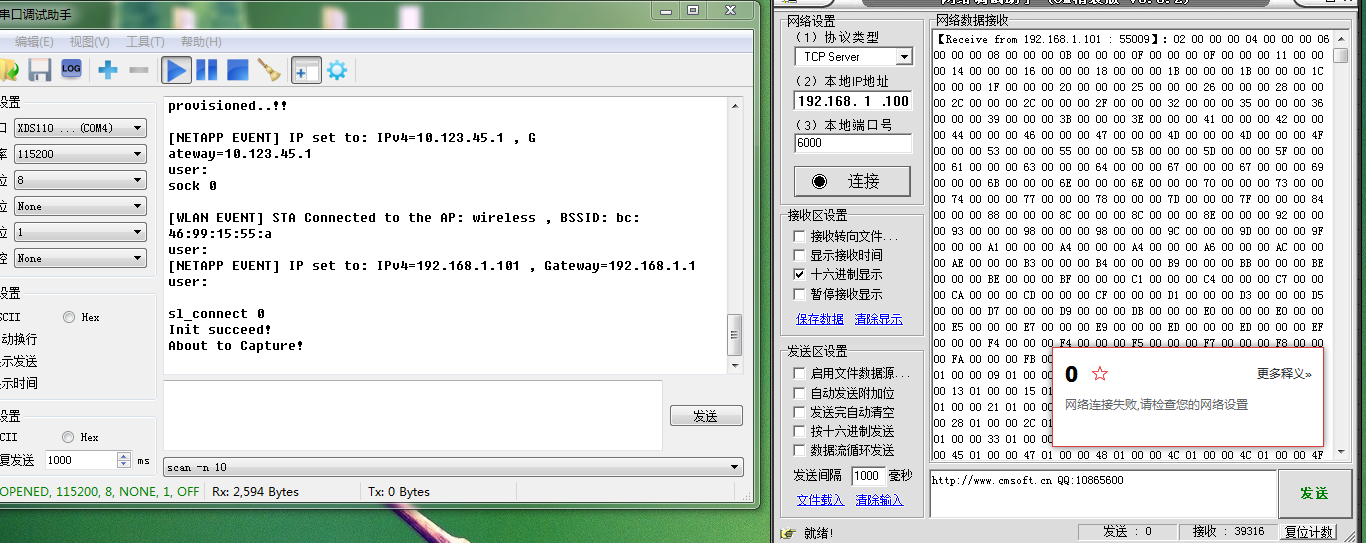
Task: Expand the flow control dropdown above the receive Hex radio
Action: [x=138, y=258]
